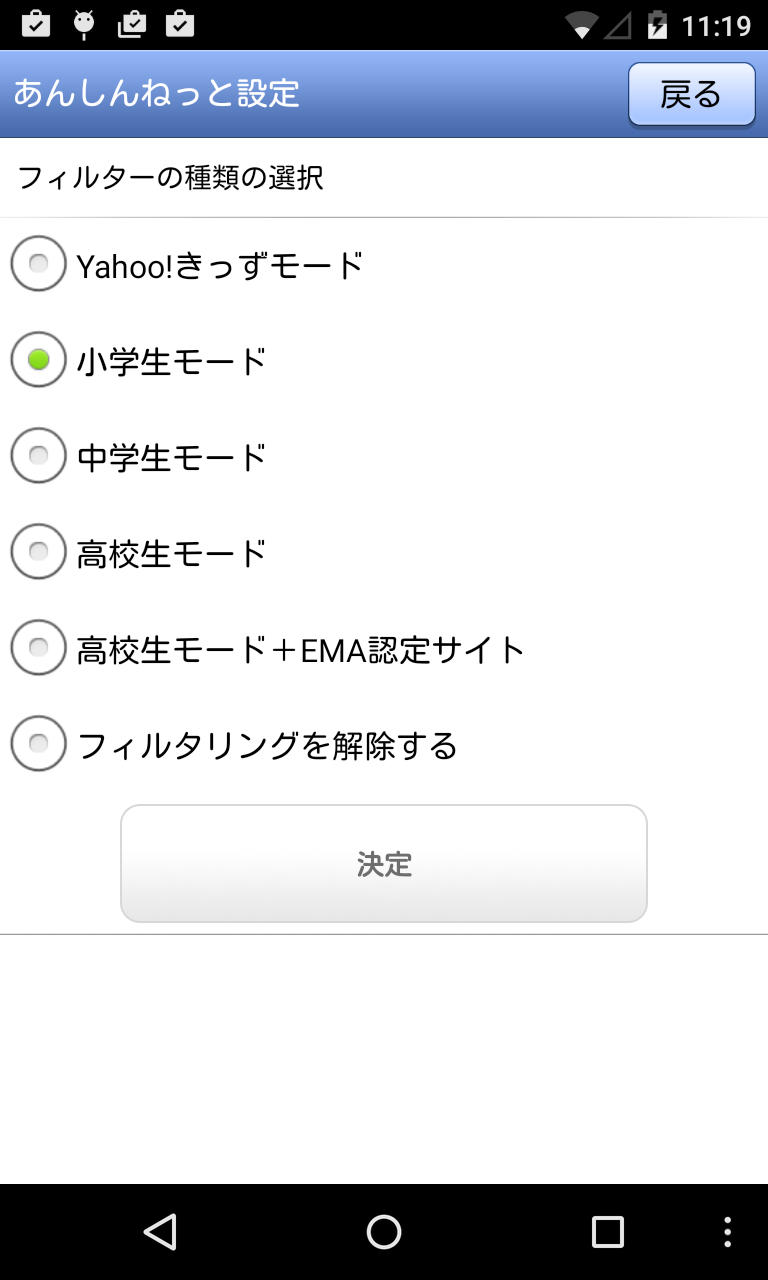Select フィルタリングを解除する radio button

click(39, 744)
